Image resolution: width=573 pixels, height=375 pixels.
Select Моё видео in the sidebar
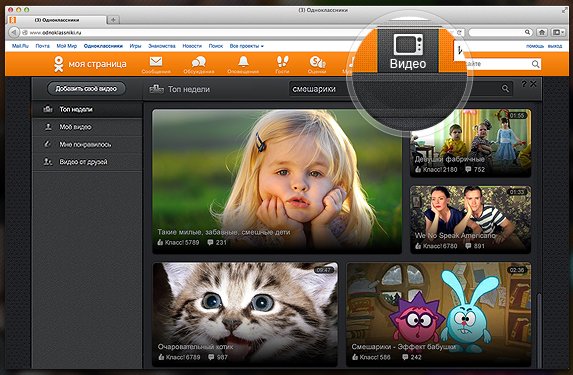[87, 127]
